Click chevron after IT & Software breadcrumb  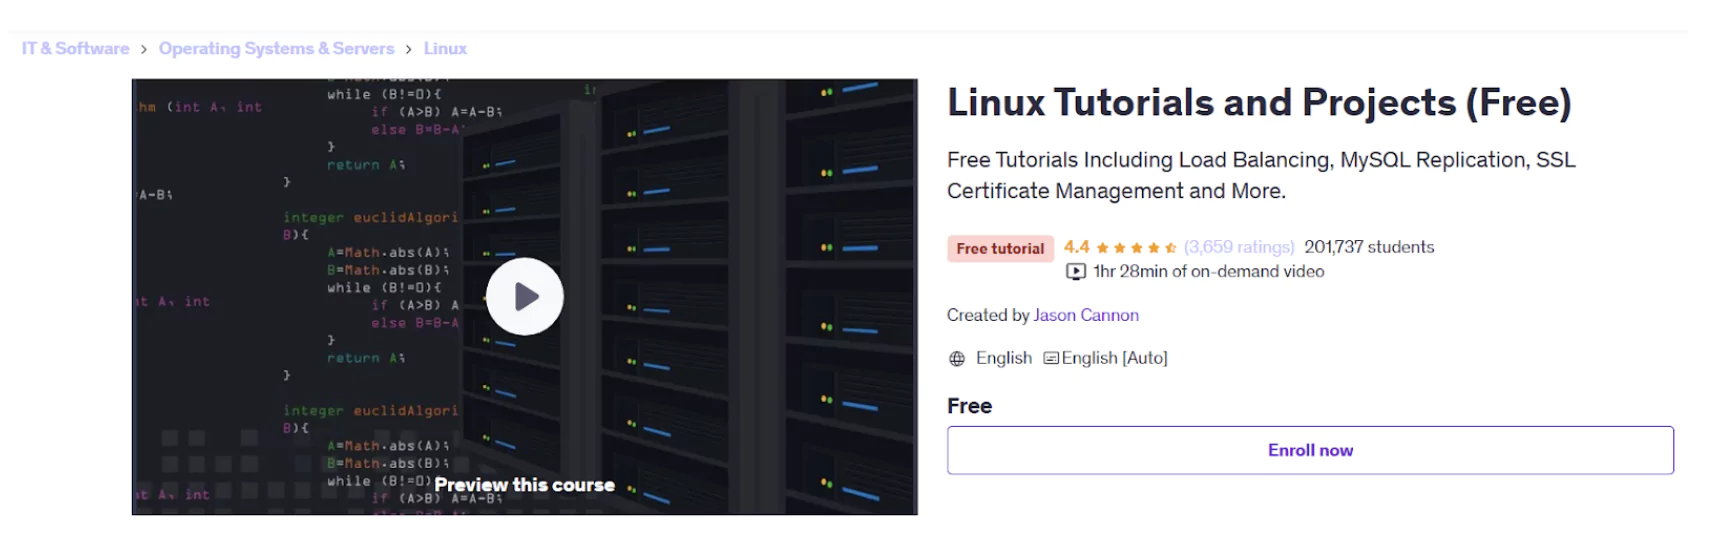coord(144,49)
